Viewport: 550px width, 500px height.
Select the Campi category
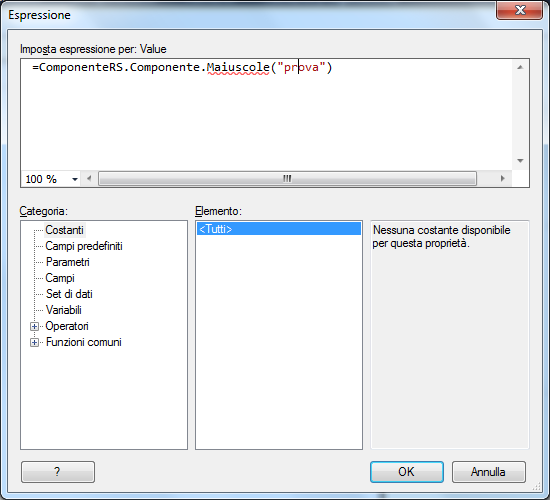coord(60,278)
